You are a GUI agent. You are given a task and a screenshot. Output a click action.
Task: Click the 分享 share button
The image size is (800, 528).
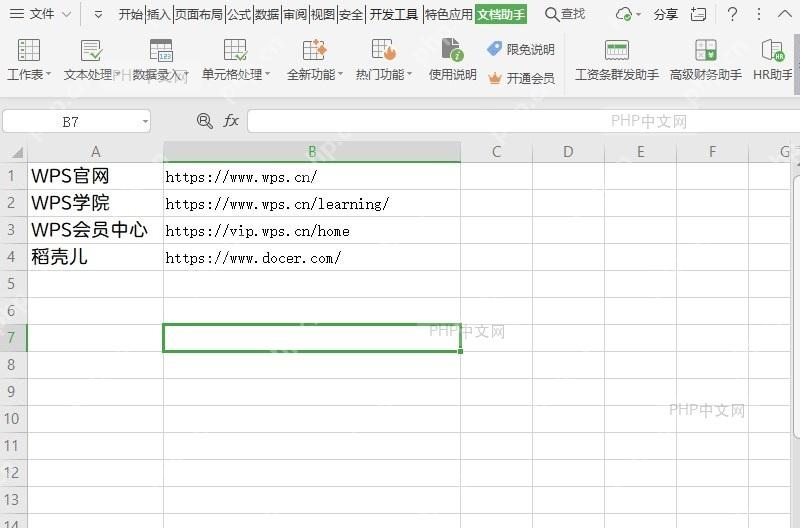(665, 14)
